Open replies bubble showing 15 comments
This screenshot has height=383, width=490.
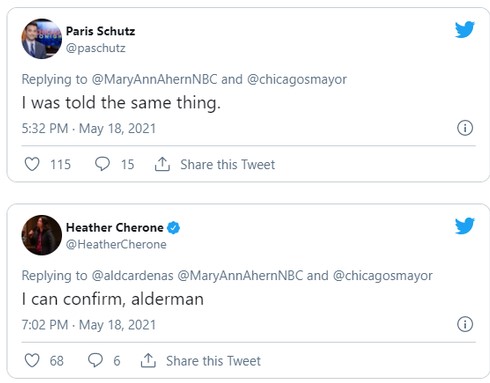pyautogui.click(x=102, y=164)
